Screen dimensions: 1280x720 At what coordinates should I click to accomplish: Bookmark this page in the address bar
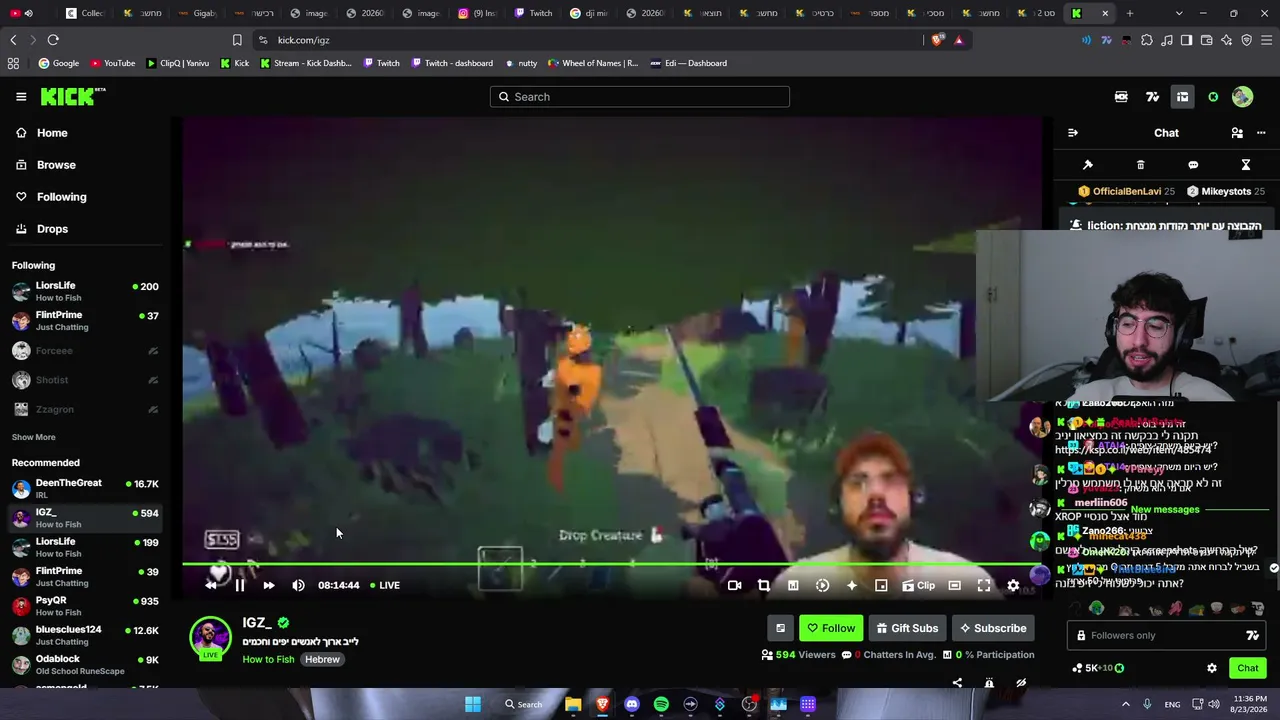237,40
